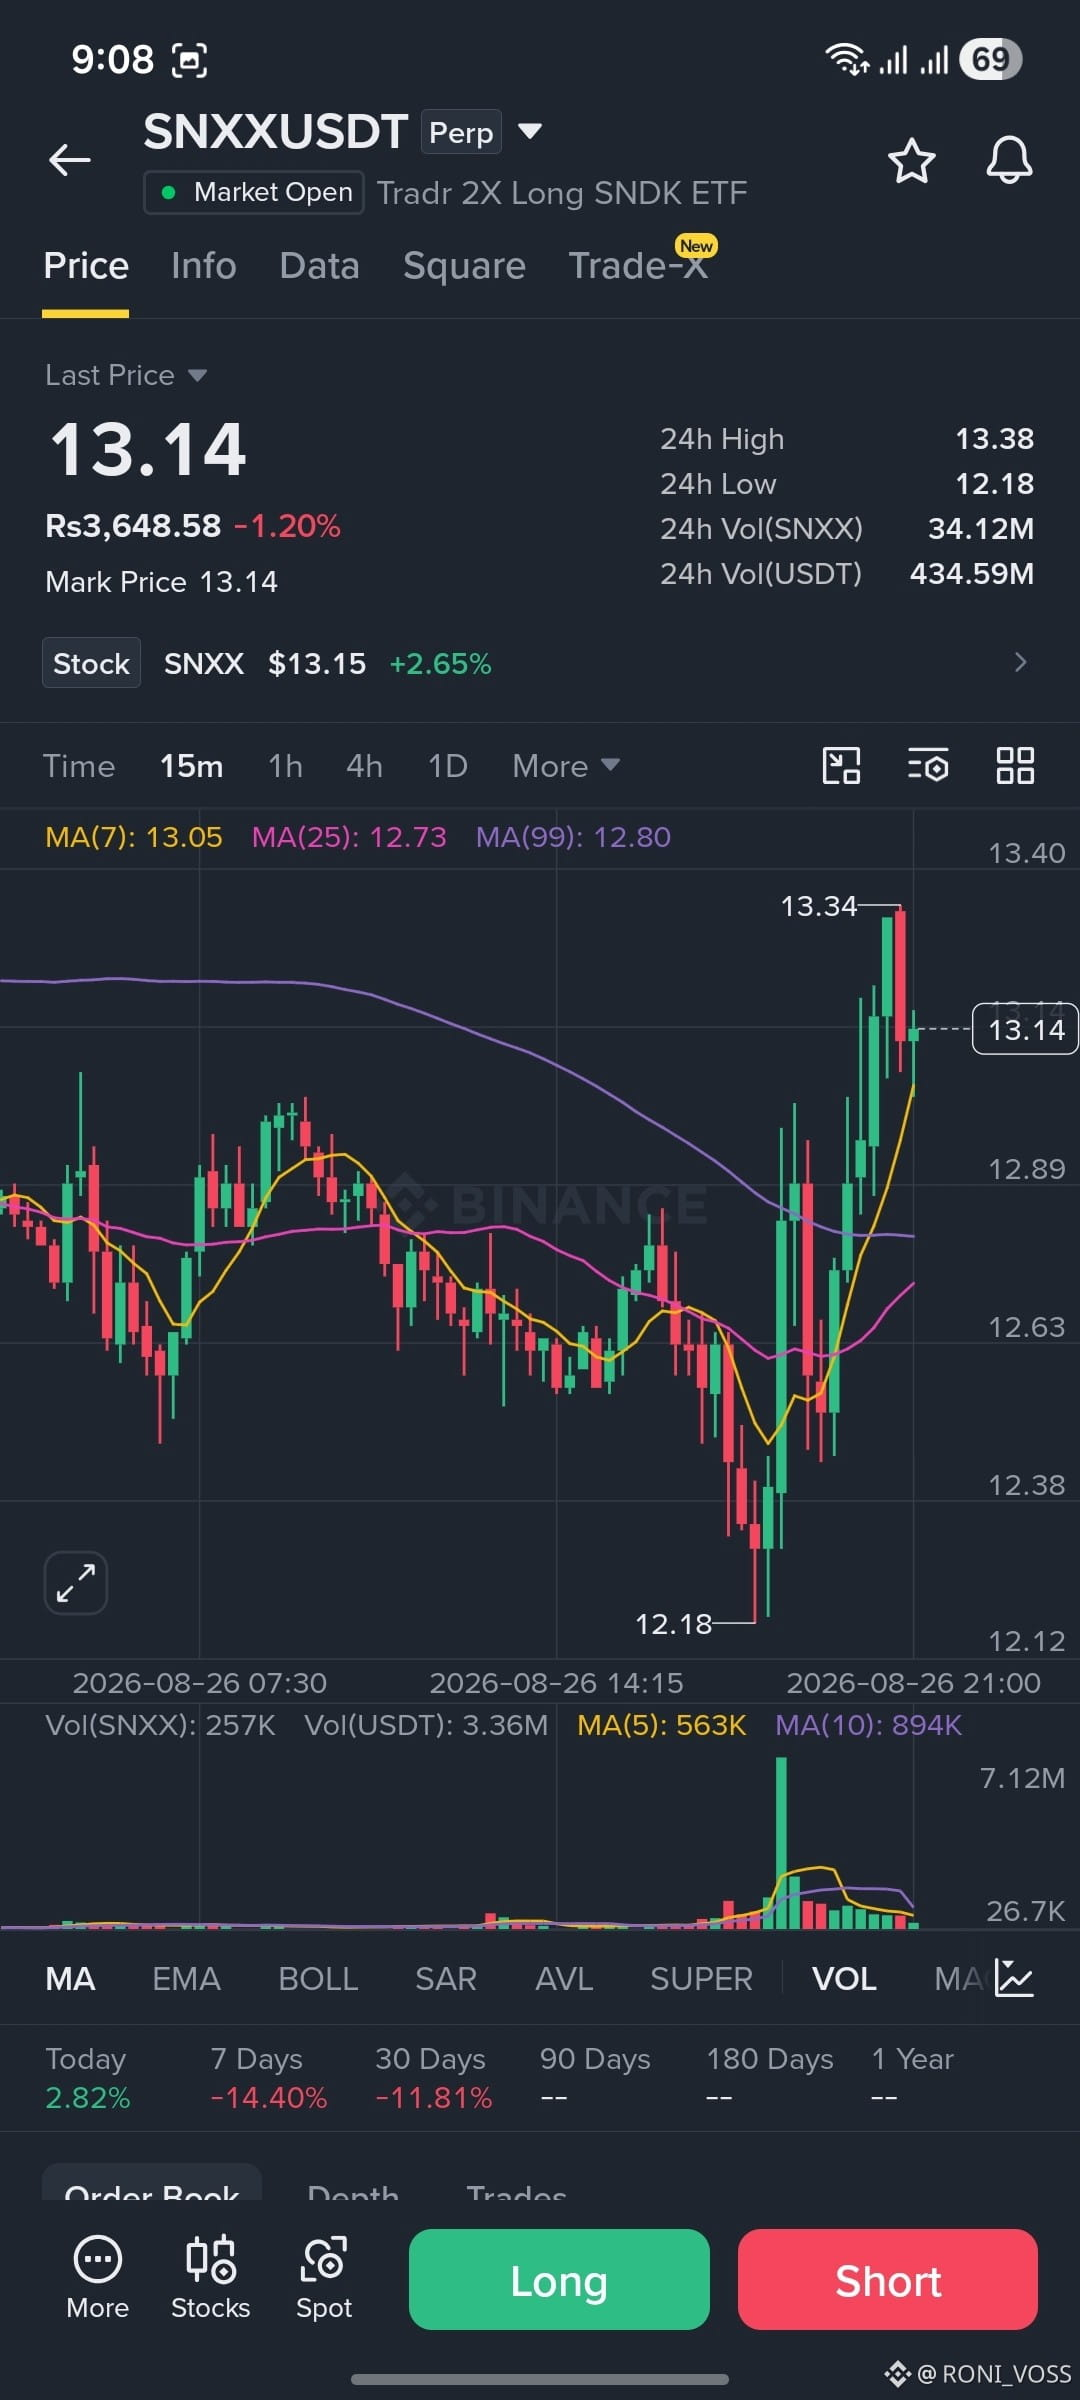
Task: Switch to Spot trading icon
Action: 324,2277
